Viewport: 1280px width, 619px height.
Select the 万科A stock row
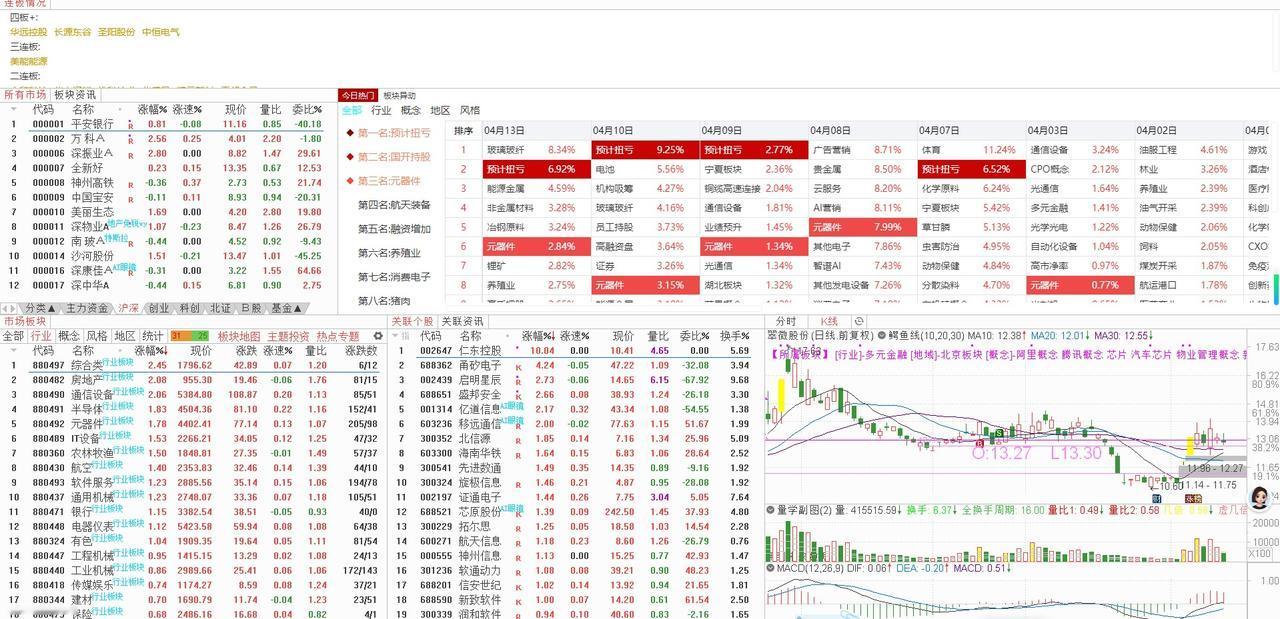point(165,139)
